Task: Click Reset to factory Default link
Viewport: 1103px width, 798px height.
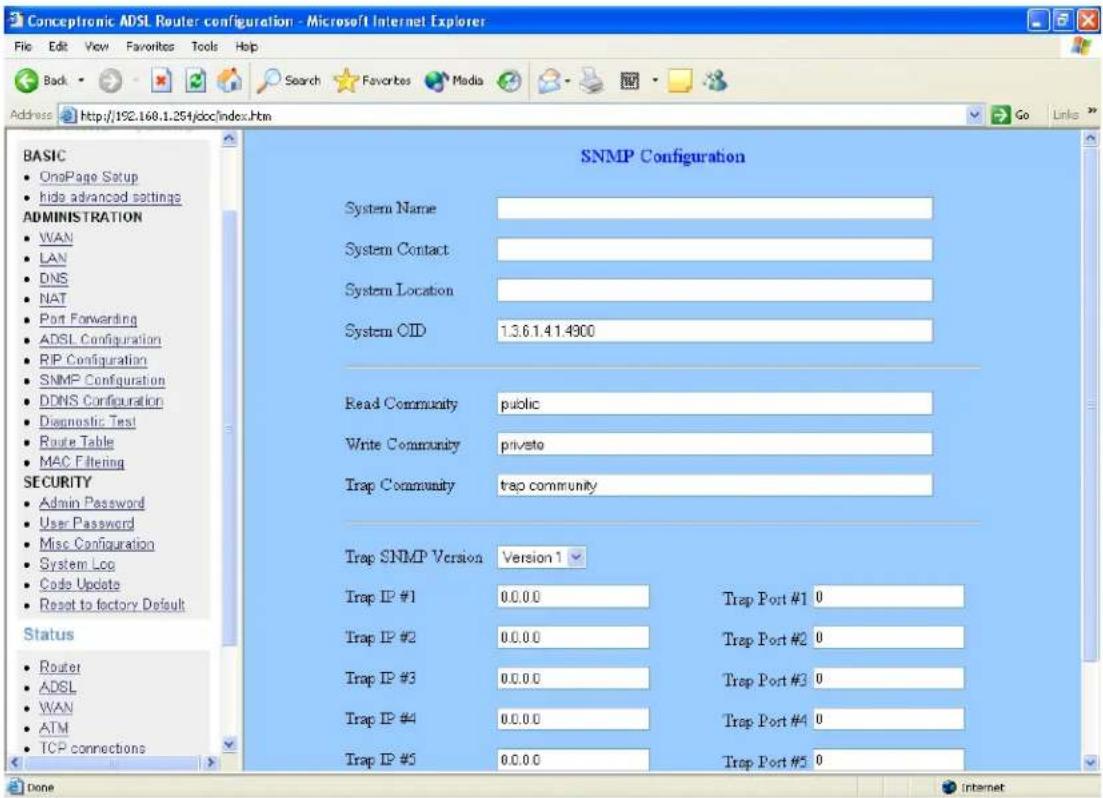Action: click(x=112, y=605)
